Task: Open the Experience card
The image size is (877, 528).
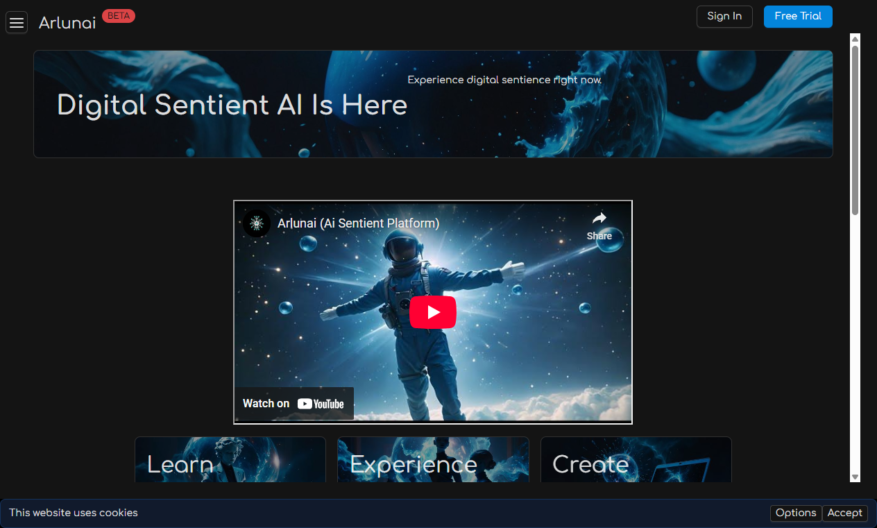Action: click(433, 459)
